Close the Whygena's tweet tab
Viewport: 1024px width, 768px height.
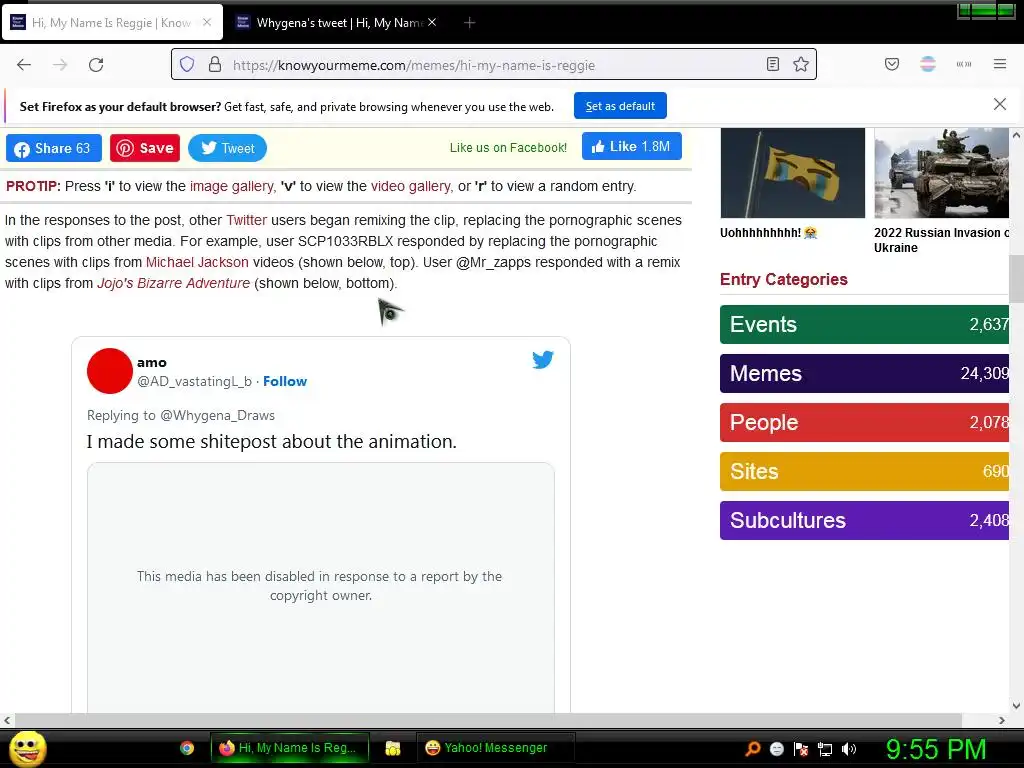(x=432, y=22)
